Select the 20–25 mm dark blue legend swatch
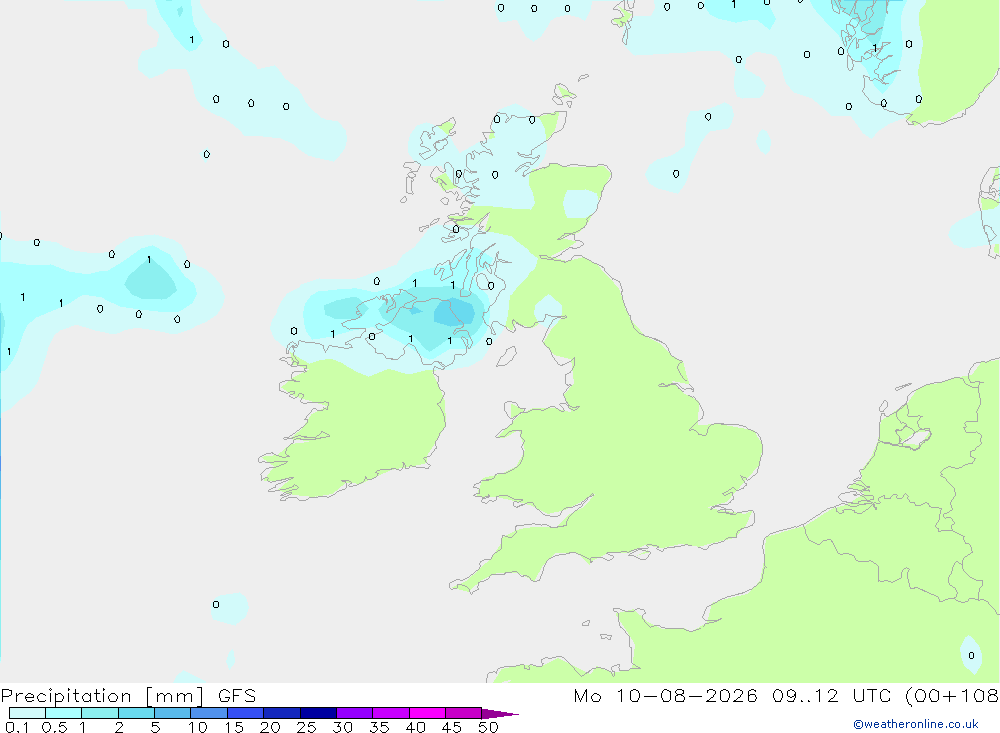 click(x=281, y=713)
